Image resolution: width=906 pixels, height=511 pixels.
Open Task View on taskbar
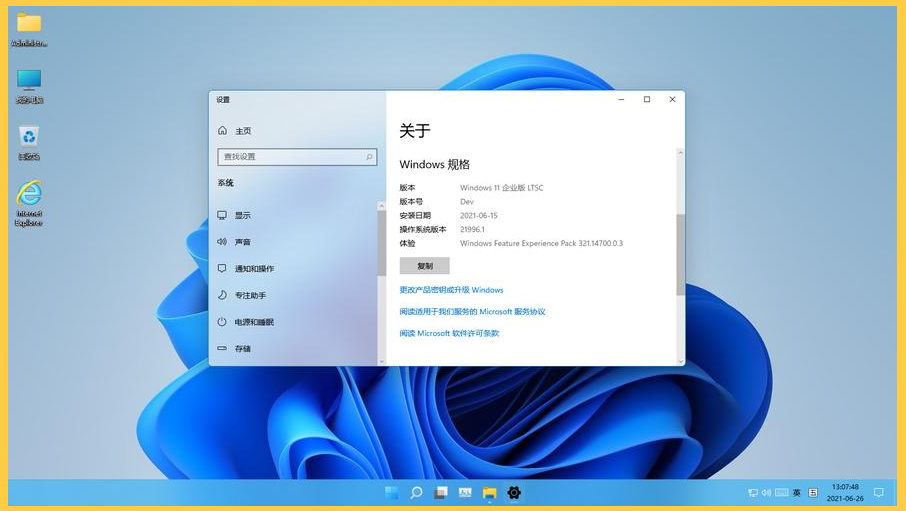click(x=441, y=493)
